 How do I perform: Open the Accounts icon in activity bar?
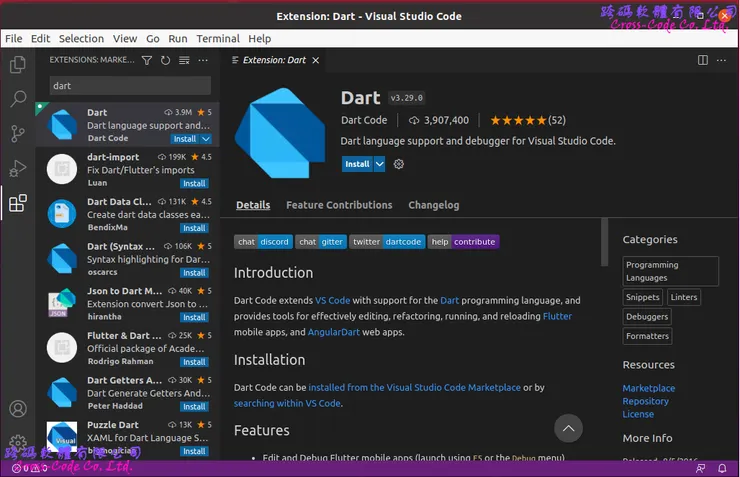(x=17, y=409)
